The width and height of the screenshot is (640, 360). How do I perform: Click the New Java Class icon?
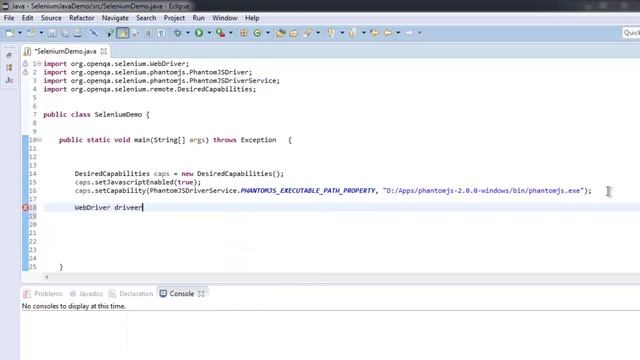pos(258,33)
